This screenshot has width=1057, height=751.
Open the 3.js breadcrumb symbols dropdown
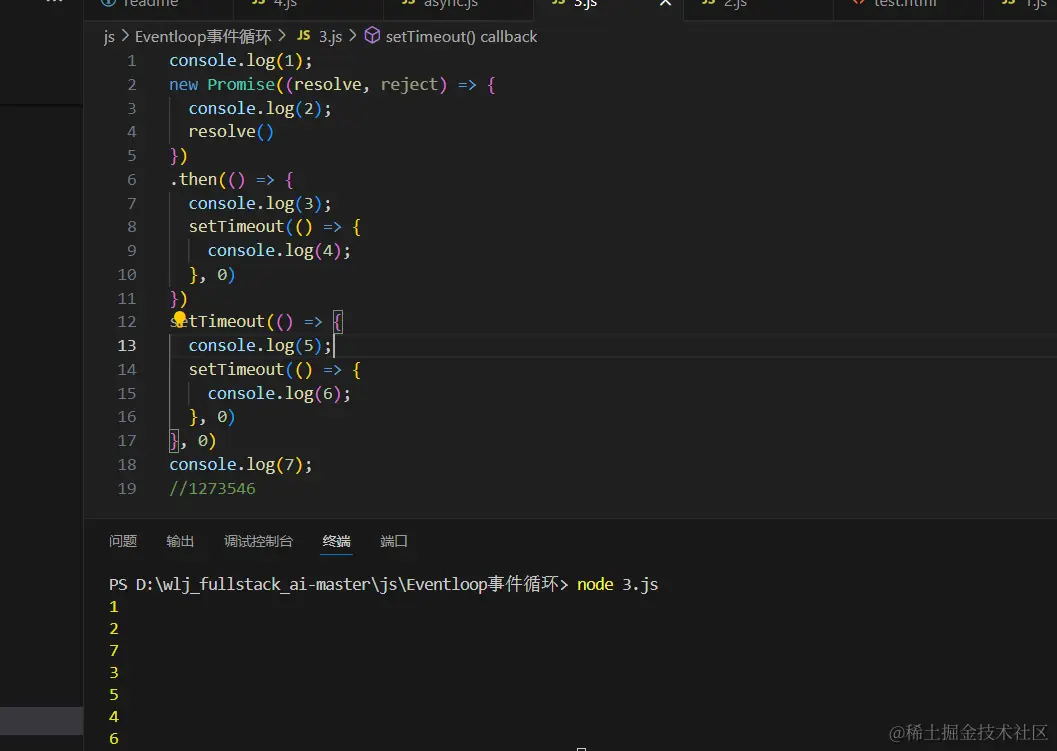tap(330, 36)
